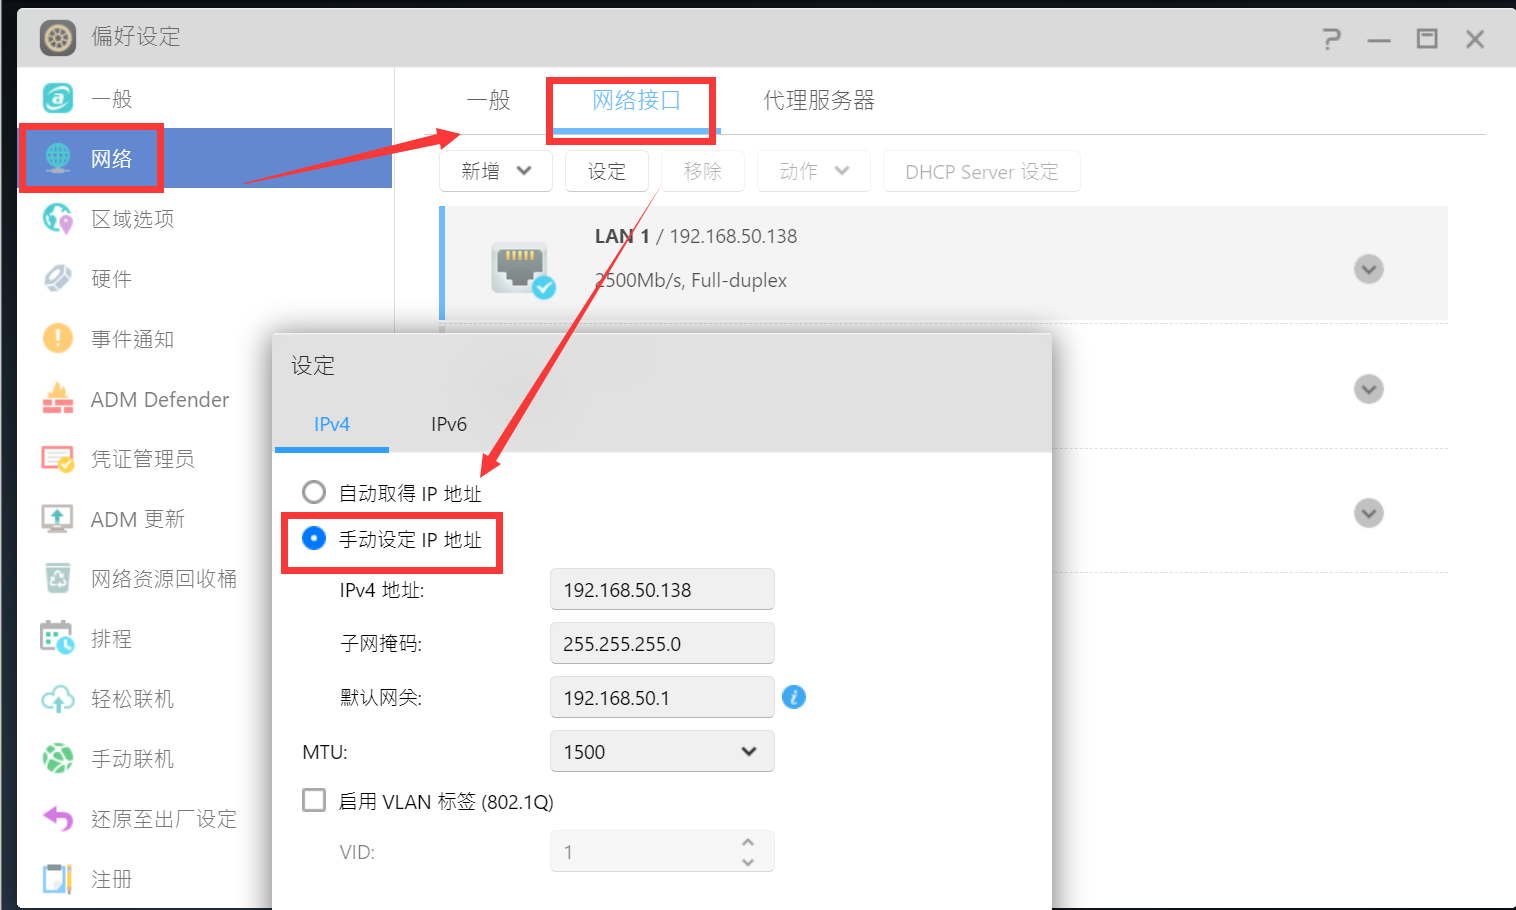This screenshot has height=910, width=1516.
Task: Open ADM 更新 in the sidebar
Action: point(138,519)
